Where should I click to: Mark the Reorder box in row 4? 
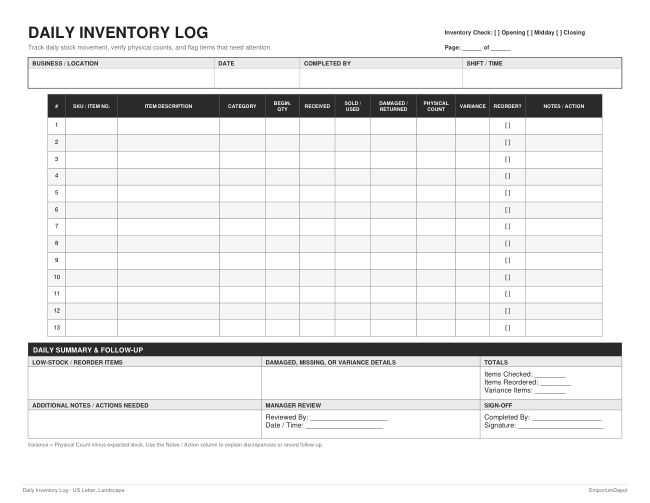click(507, 176)
